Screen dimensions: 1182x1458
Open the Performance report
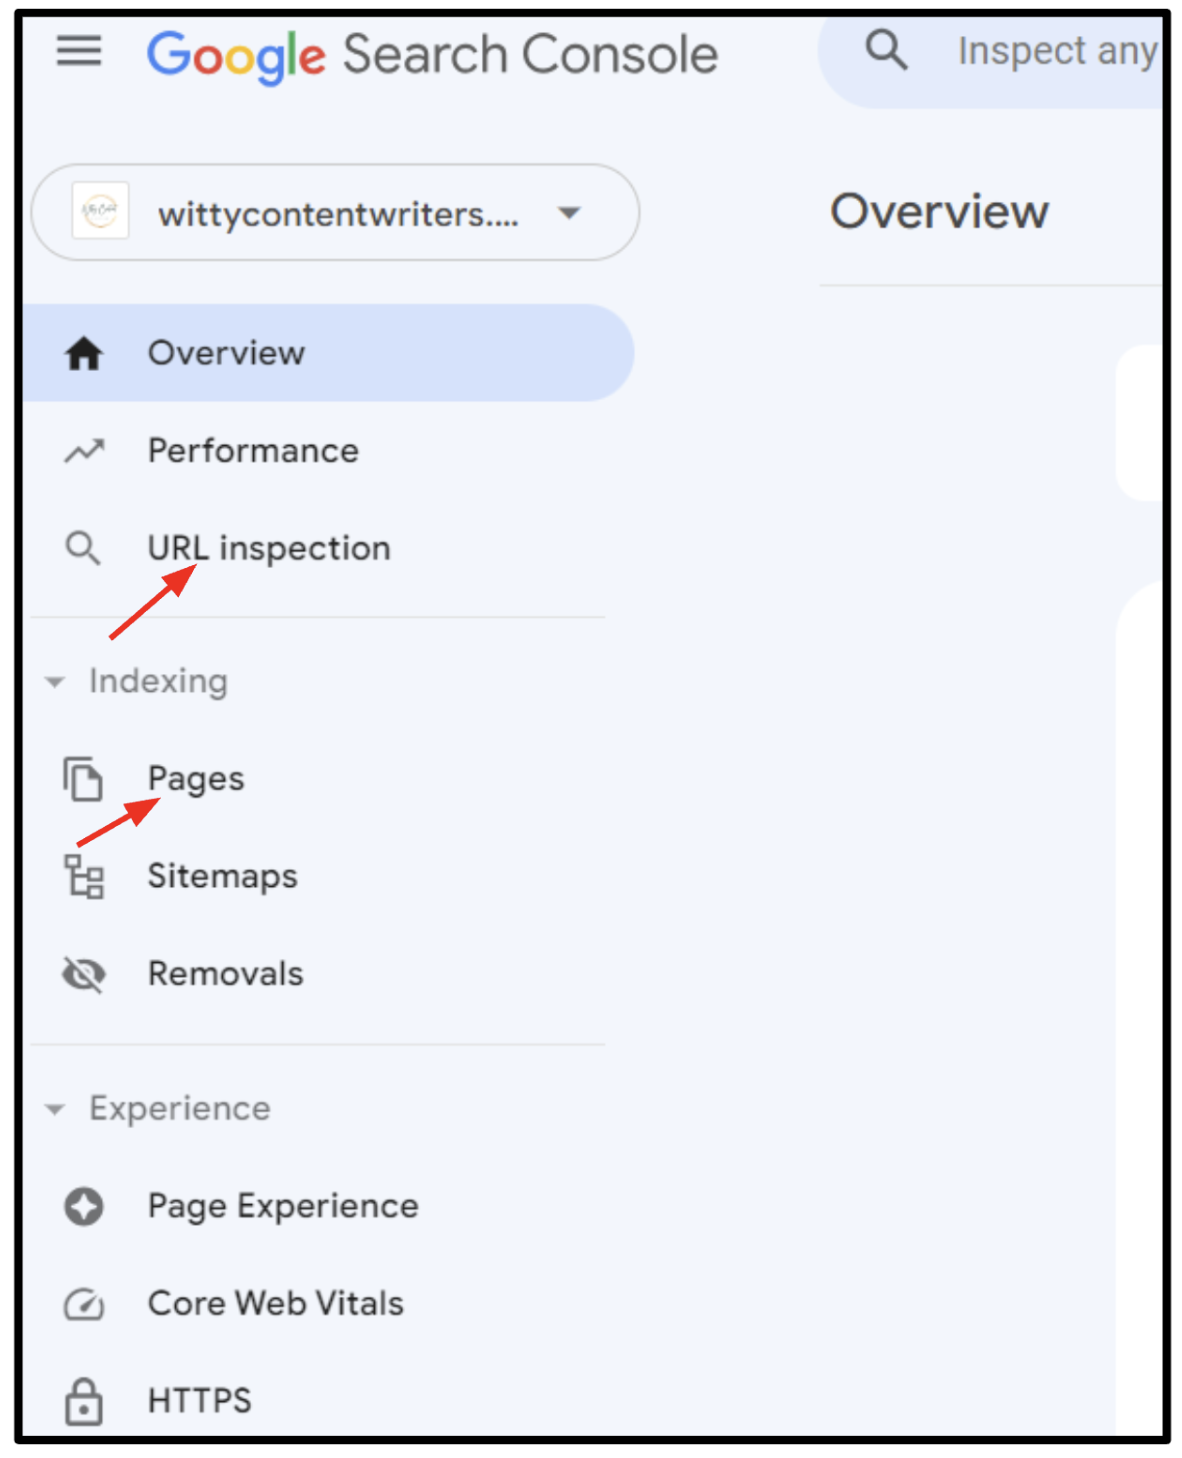click(253, 451)
